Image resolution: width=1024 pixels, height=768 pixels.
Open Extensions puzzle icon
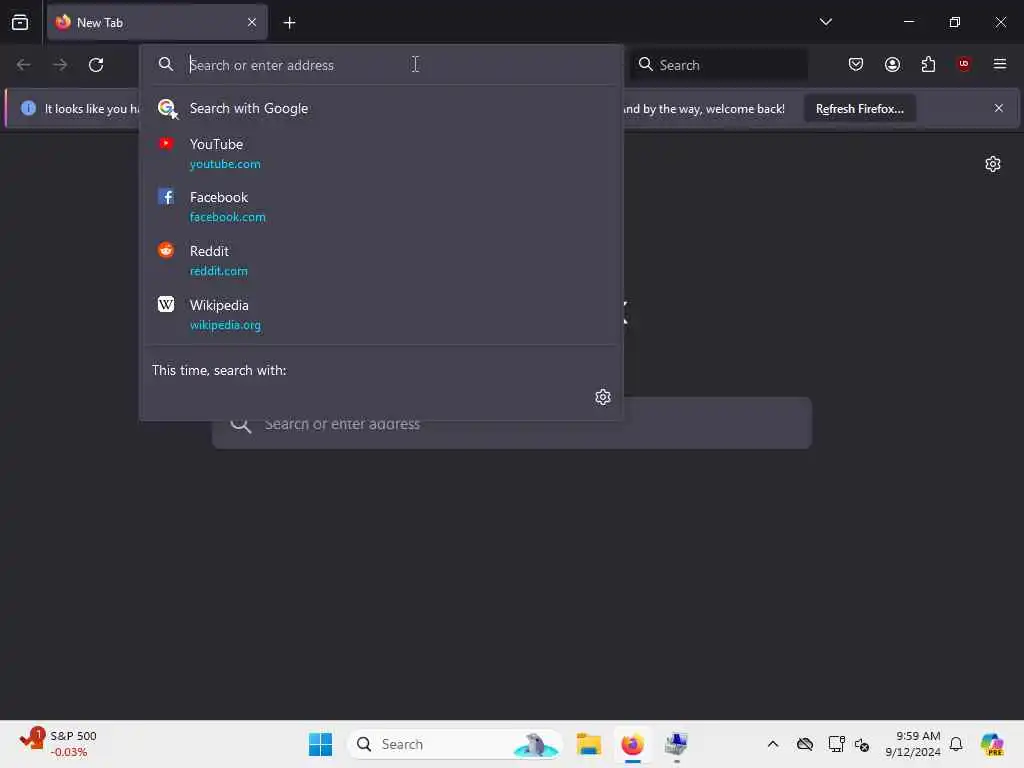point(928,64)
